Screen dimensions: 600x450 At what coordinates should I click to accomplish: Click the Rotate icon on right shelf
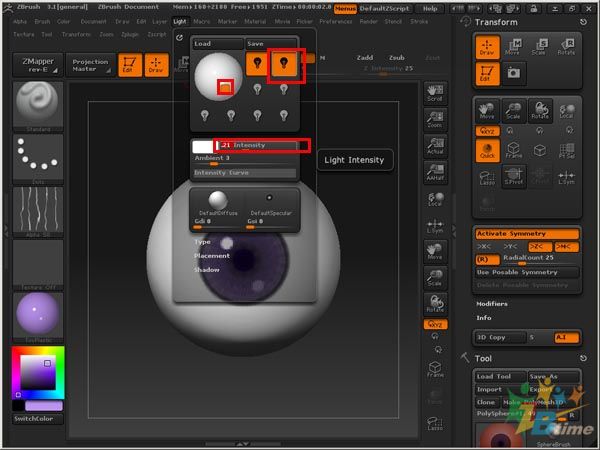pyautogui.click(x=435, y=304)
